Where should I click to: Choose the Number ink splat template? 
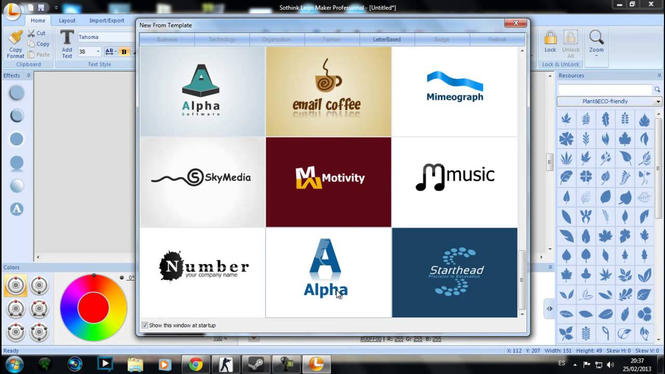point(202,273)
